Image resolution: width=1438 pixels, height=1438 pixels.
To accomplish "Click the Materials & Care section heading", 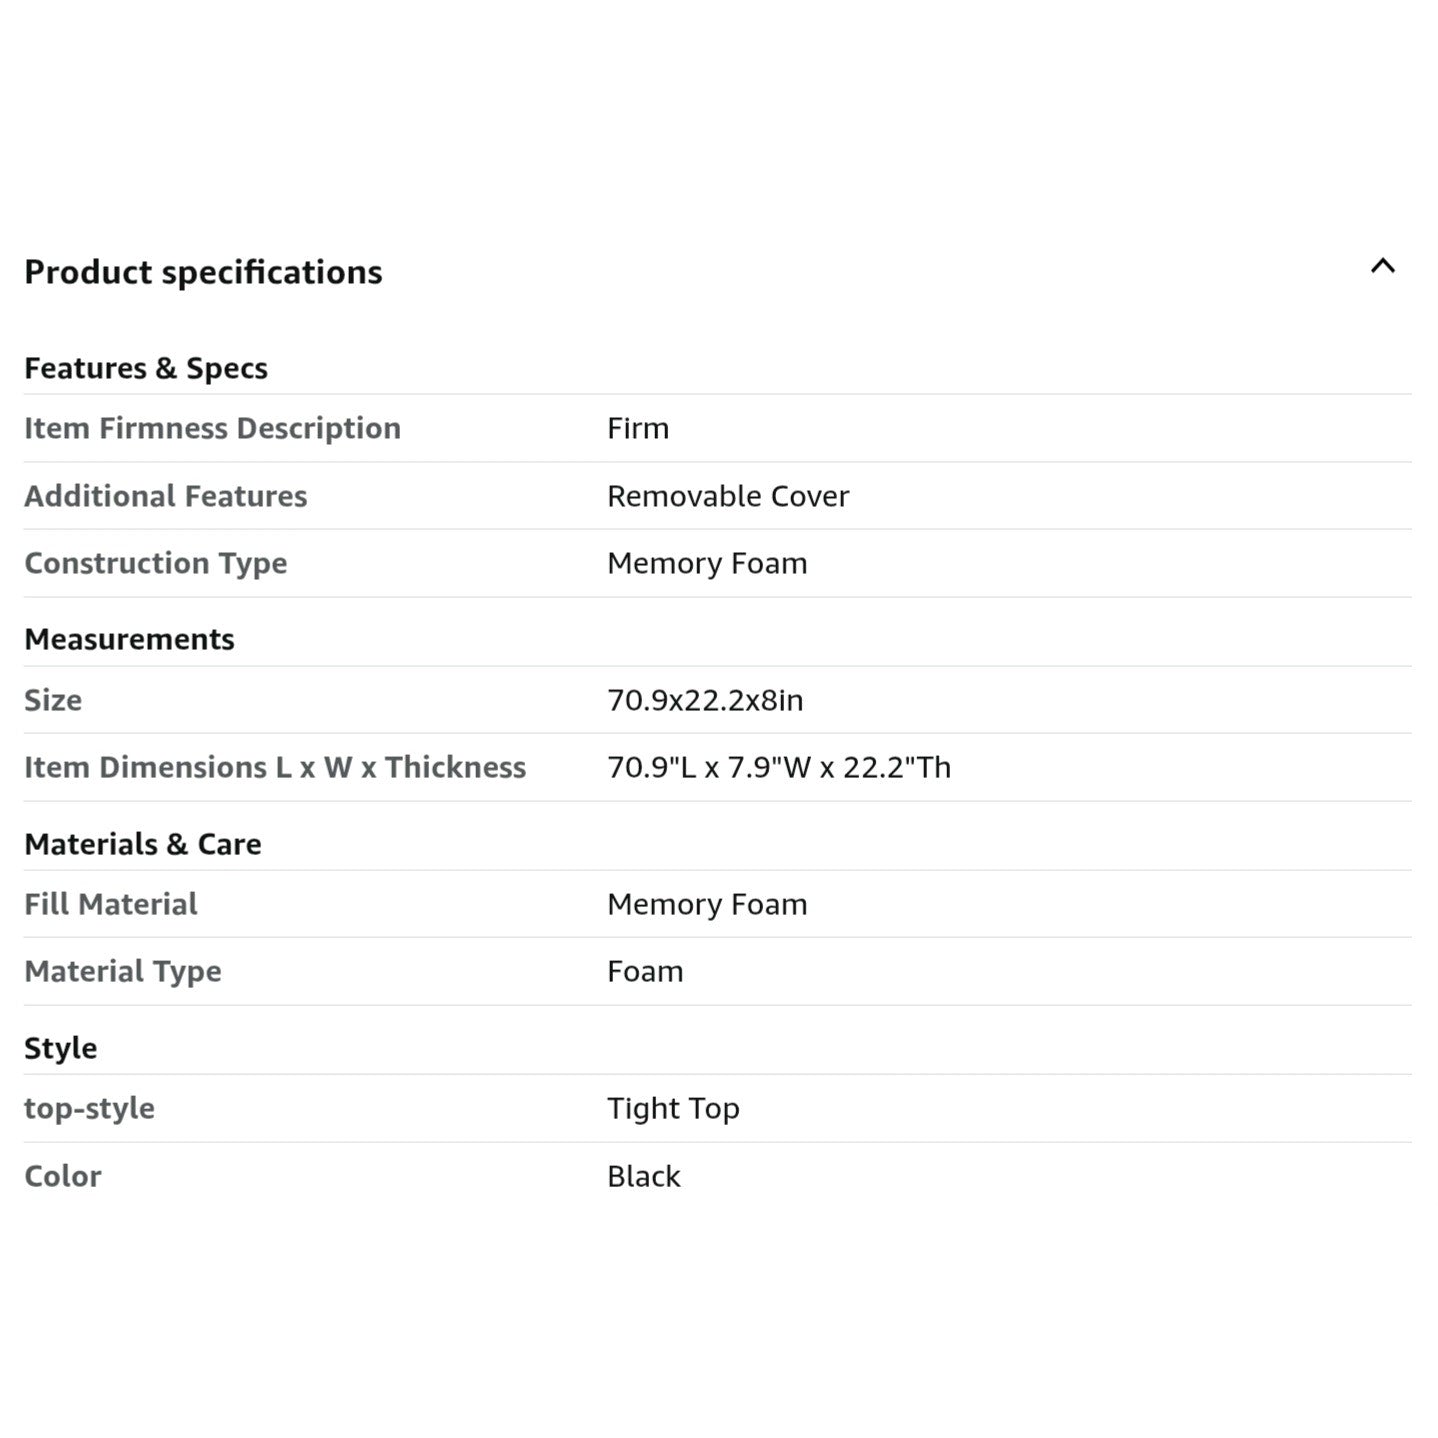I will [143, 844].
